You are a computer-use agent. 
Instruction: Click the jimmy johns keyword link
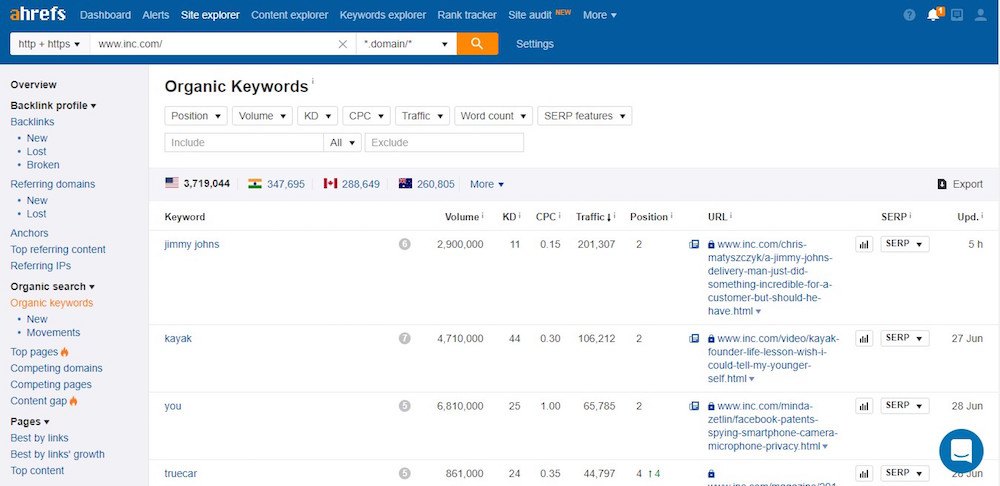click(191, 244)
